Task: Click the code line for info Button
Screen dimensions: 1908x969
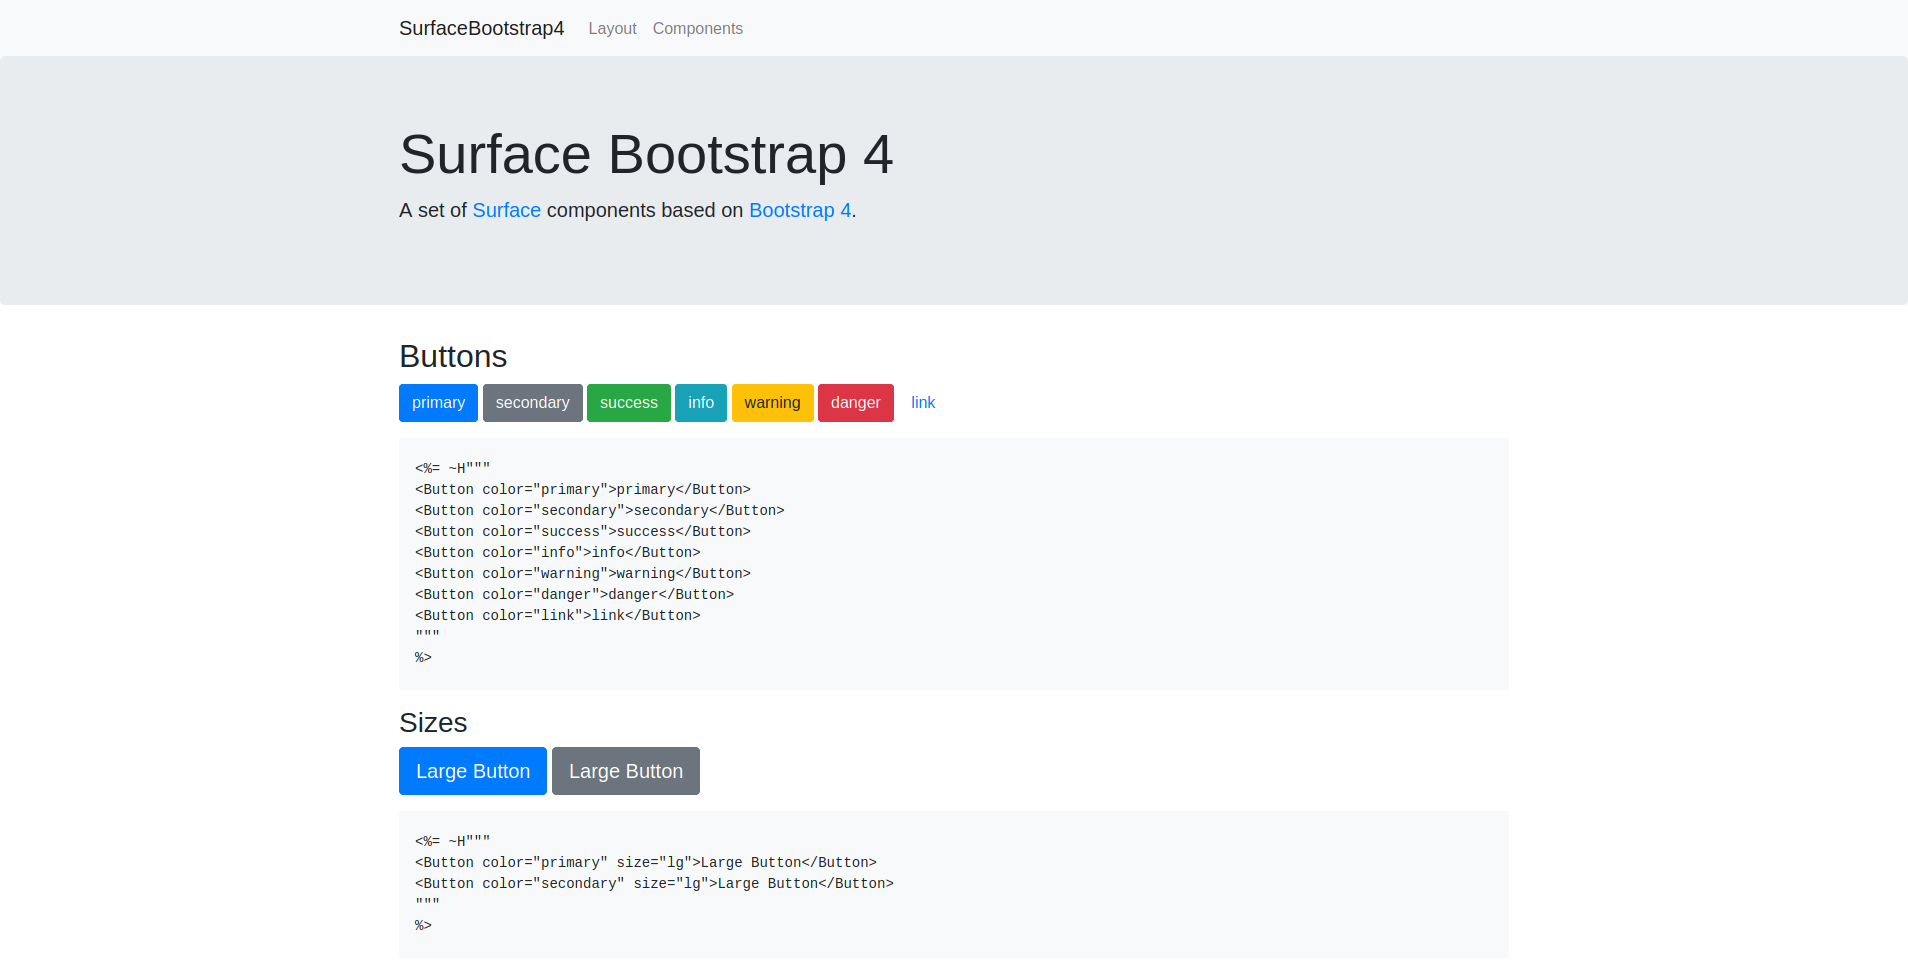Action: coord(558,552)
